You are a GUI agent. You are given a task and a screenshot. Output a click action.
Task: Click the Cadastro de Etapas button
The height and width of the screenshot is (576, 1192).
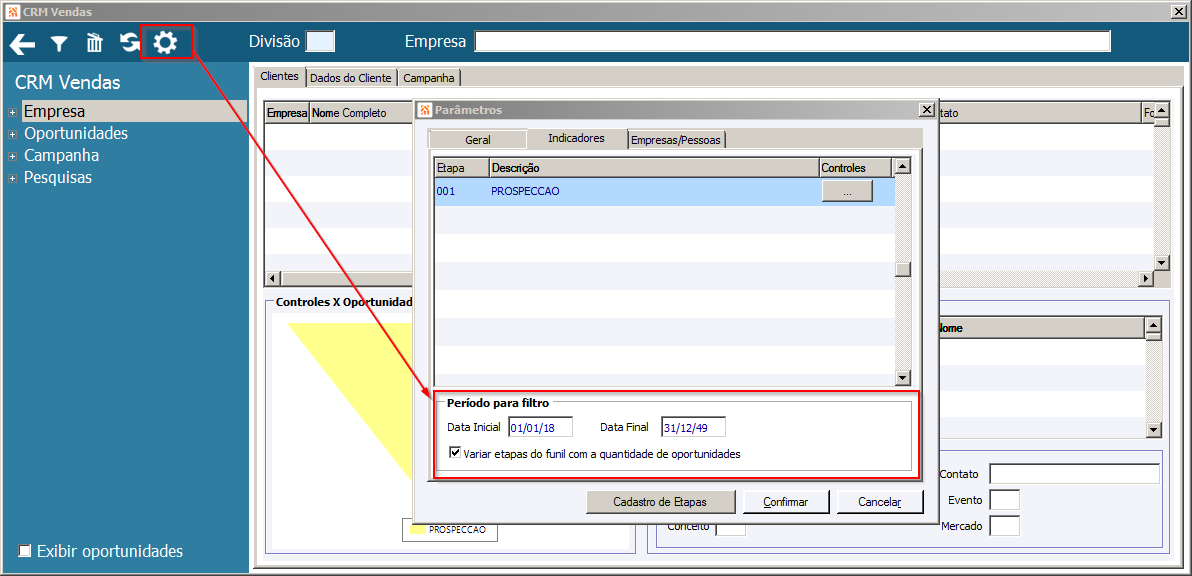point(661,502)
